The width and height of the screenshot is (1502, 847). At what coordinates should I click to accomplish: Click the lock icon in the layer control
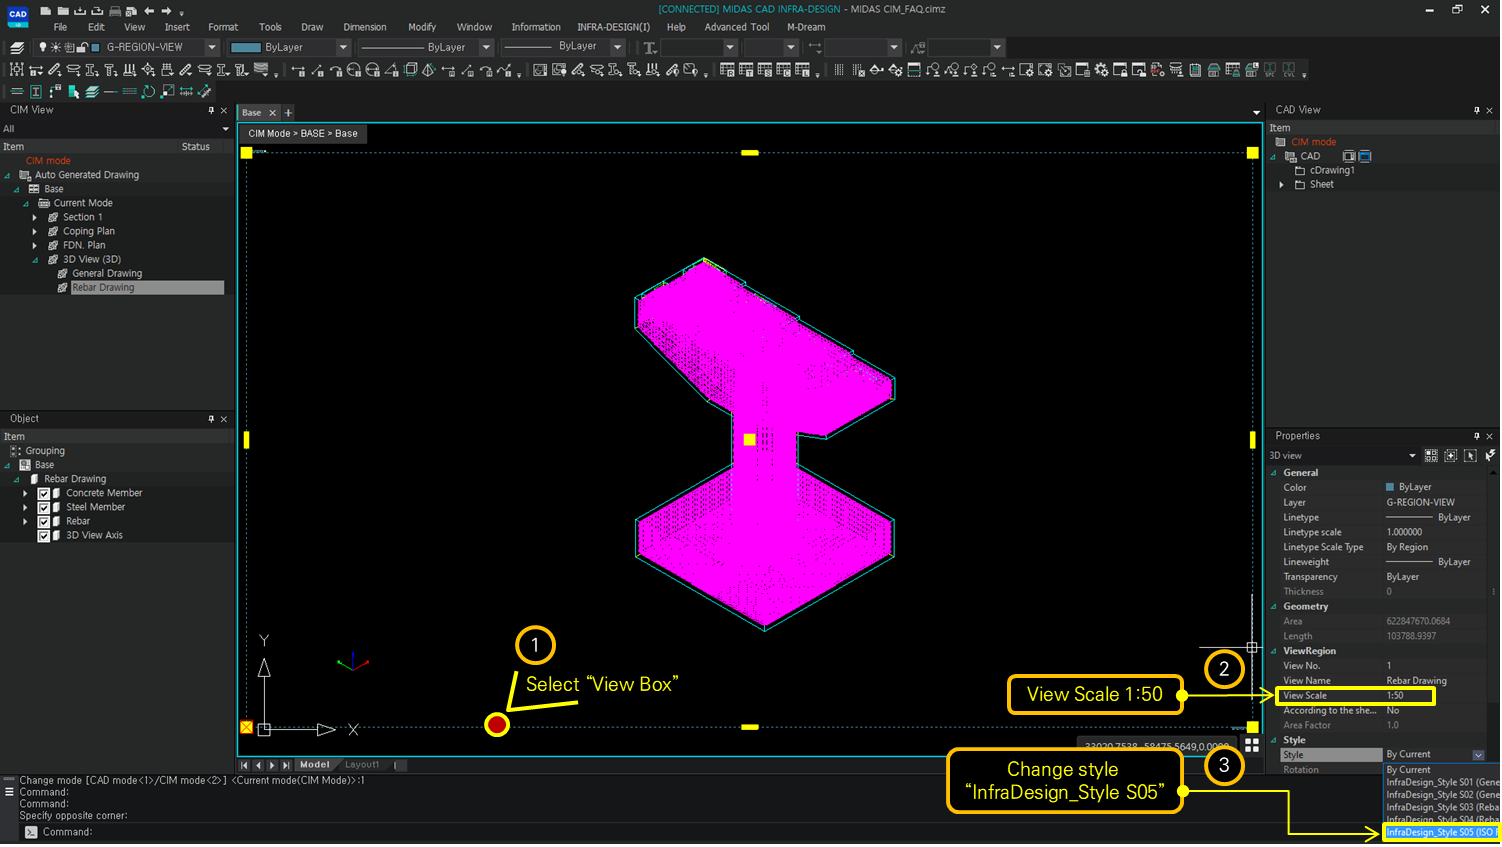click(x=83, y=47)
